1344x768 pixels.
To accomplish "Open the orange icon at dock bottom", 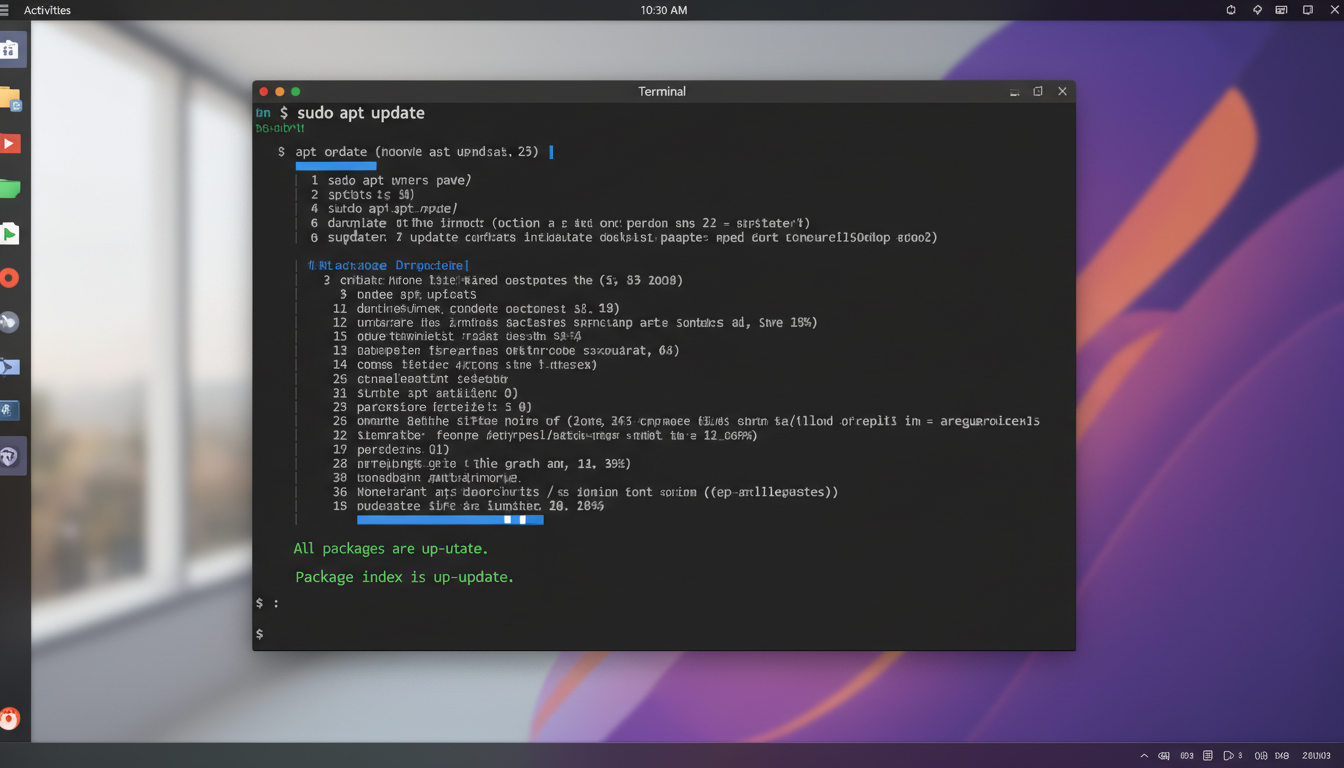I will [x=10, y=718].
